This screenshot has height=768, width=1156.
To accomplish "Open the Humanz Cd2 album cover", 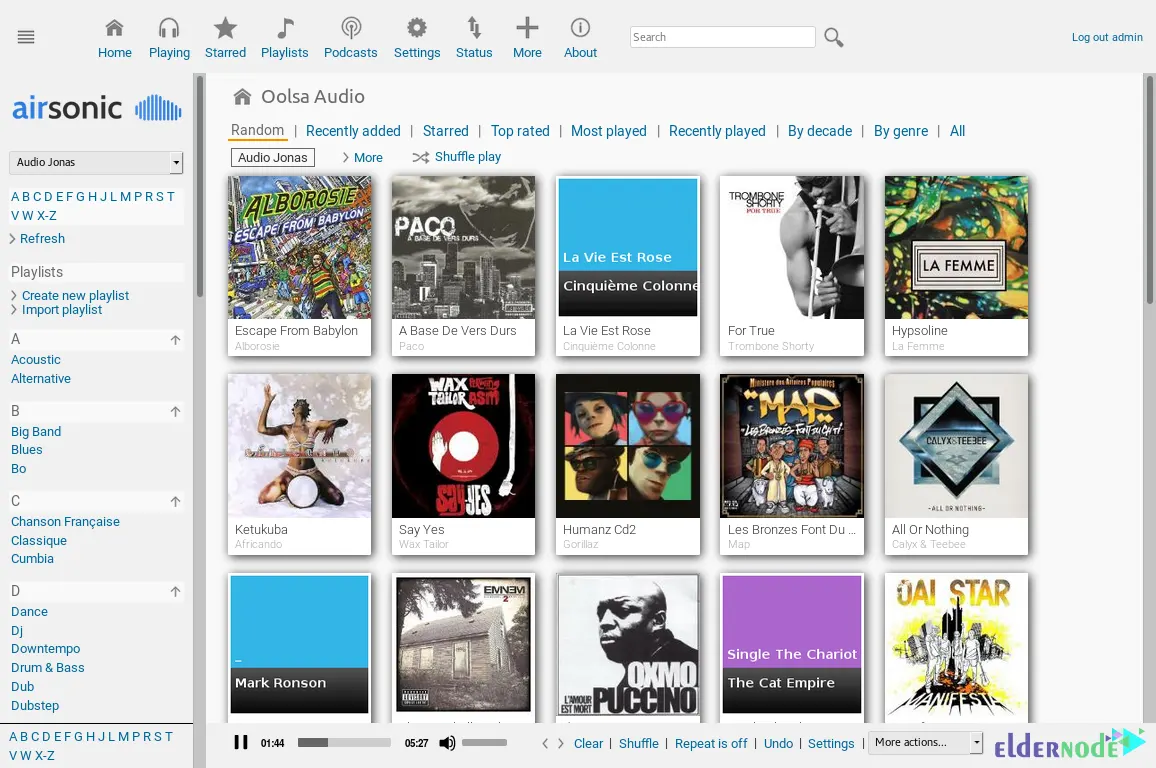I will [627, 446].
